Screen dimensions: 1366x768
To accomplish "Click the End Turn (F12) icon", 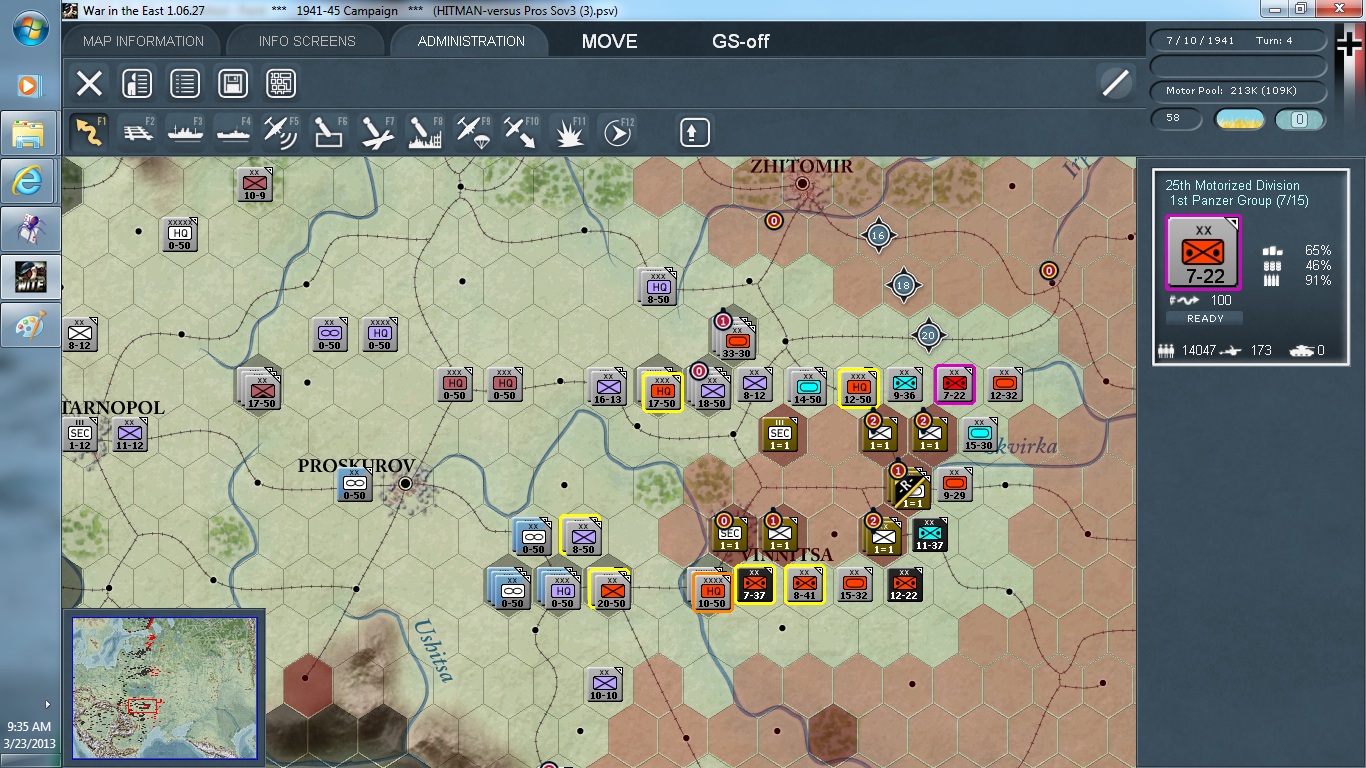I will pyautogui.click(x=618, y=131).
